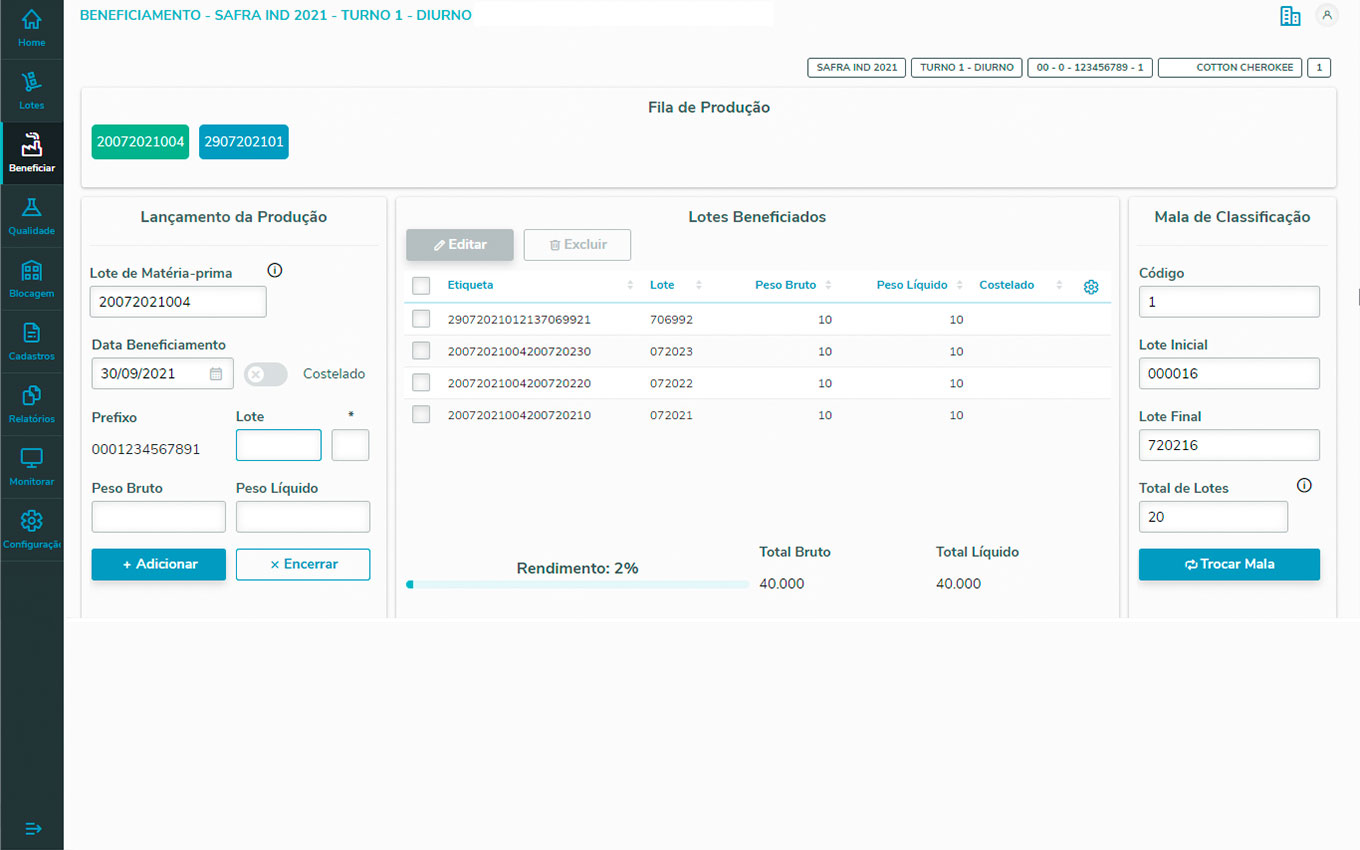Viewport: 1360px width, 850px height.
Task: Expand sidebar with bottom arrow icon
Action: pos(32,828)
